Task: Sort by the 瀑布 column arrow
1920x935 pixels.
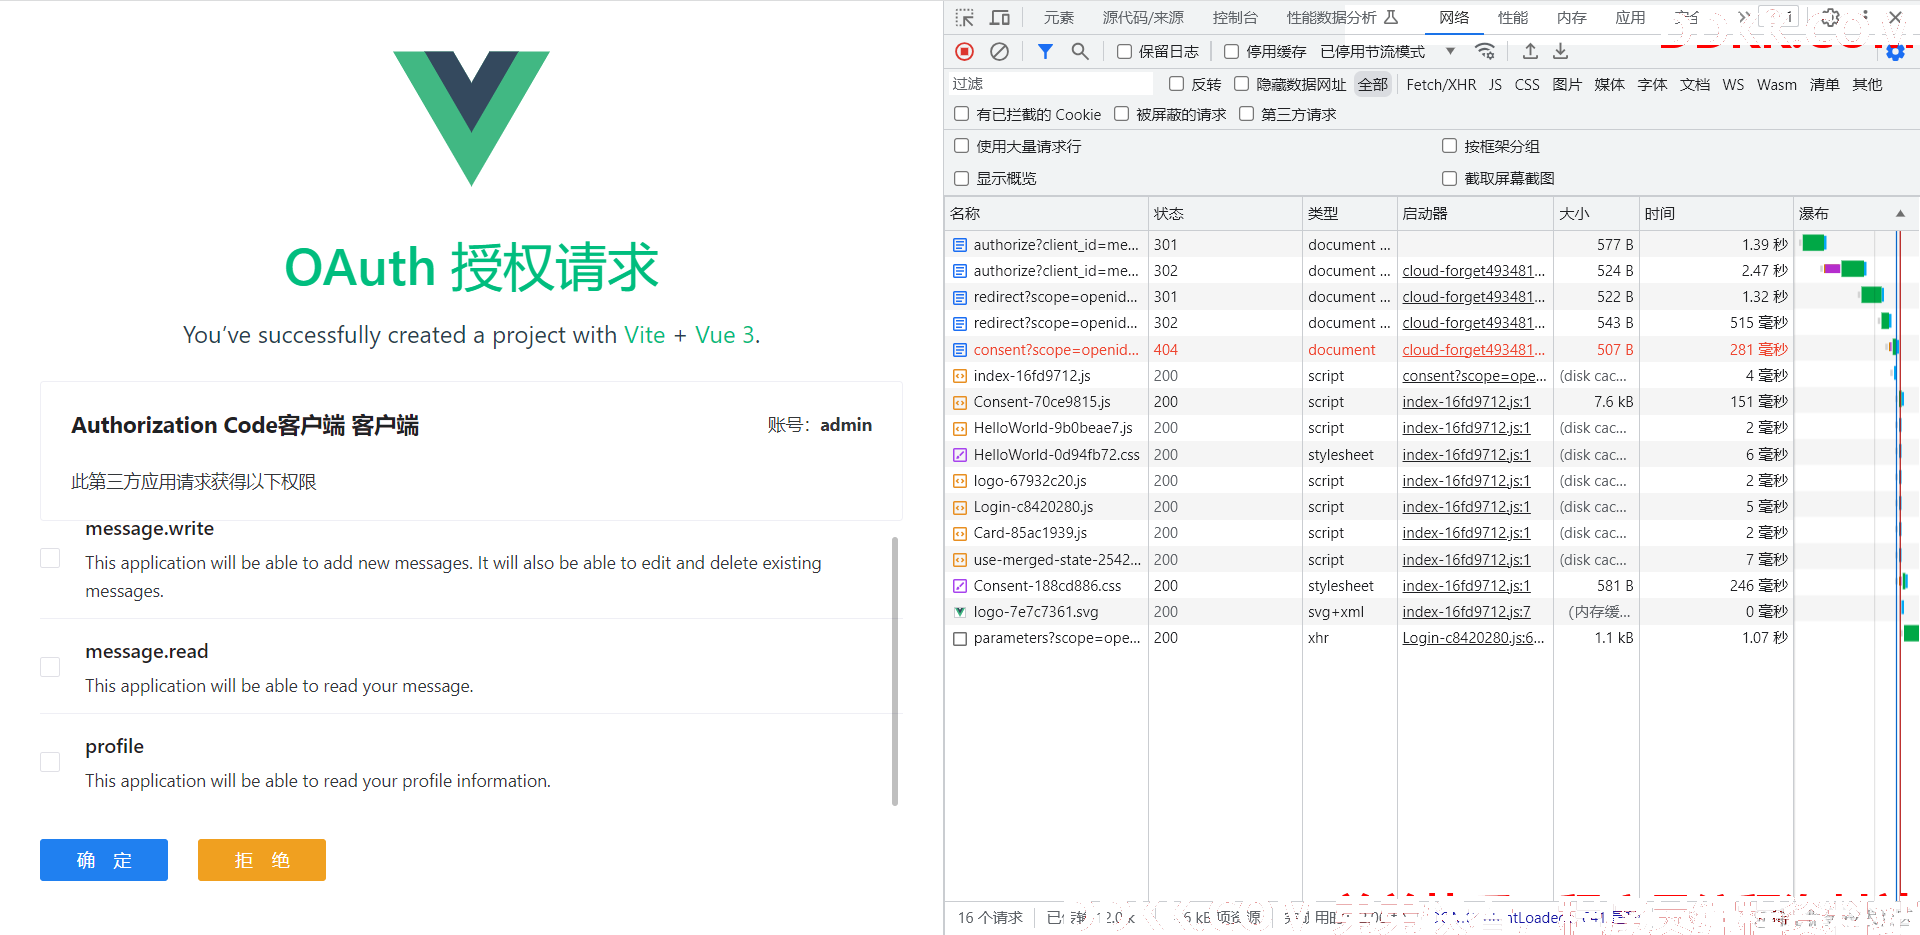Action: pyautogui.click(x=1900, y=213)
